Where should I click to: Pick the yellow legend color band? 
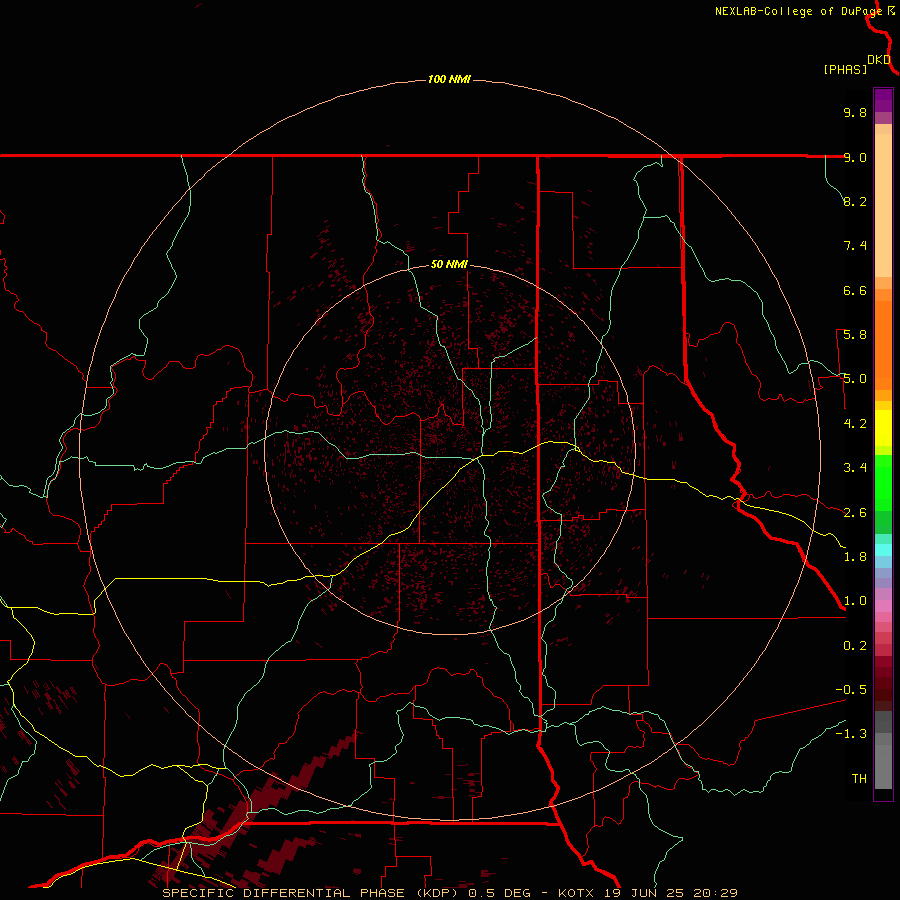(883, 428)
